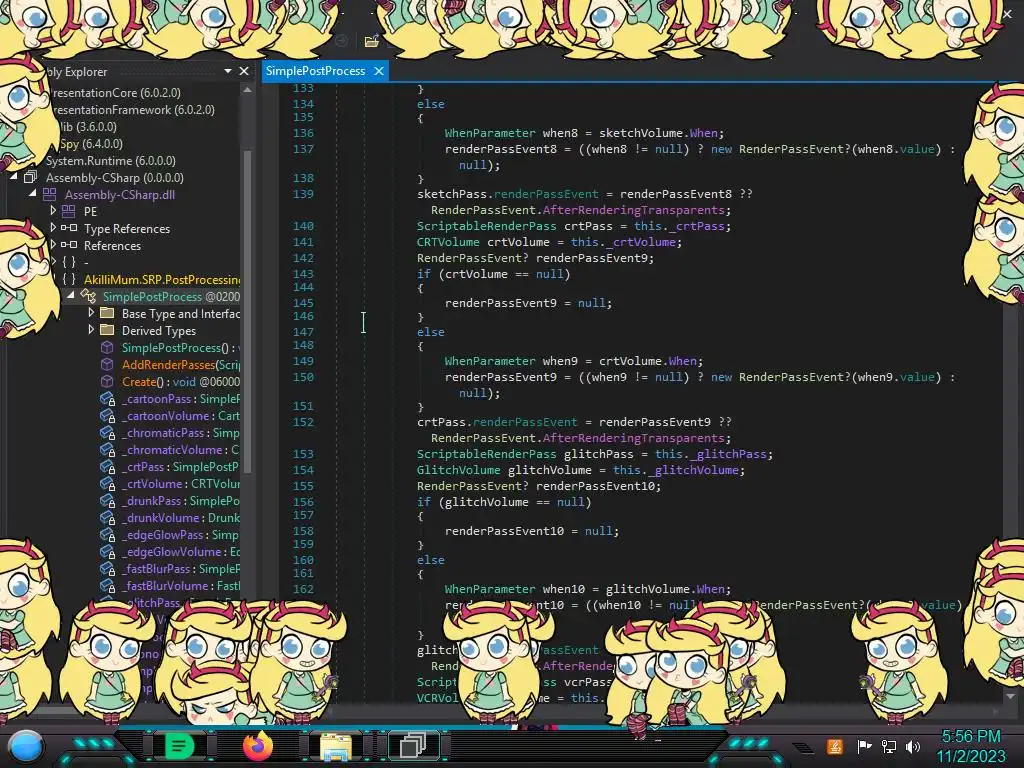1024x768 pixels.
Task: Collapse the Assembly-CSharp (0.0.0.0) node
Action: click(13, 177)
